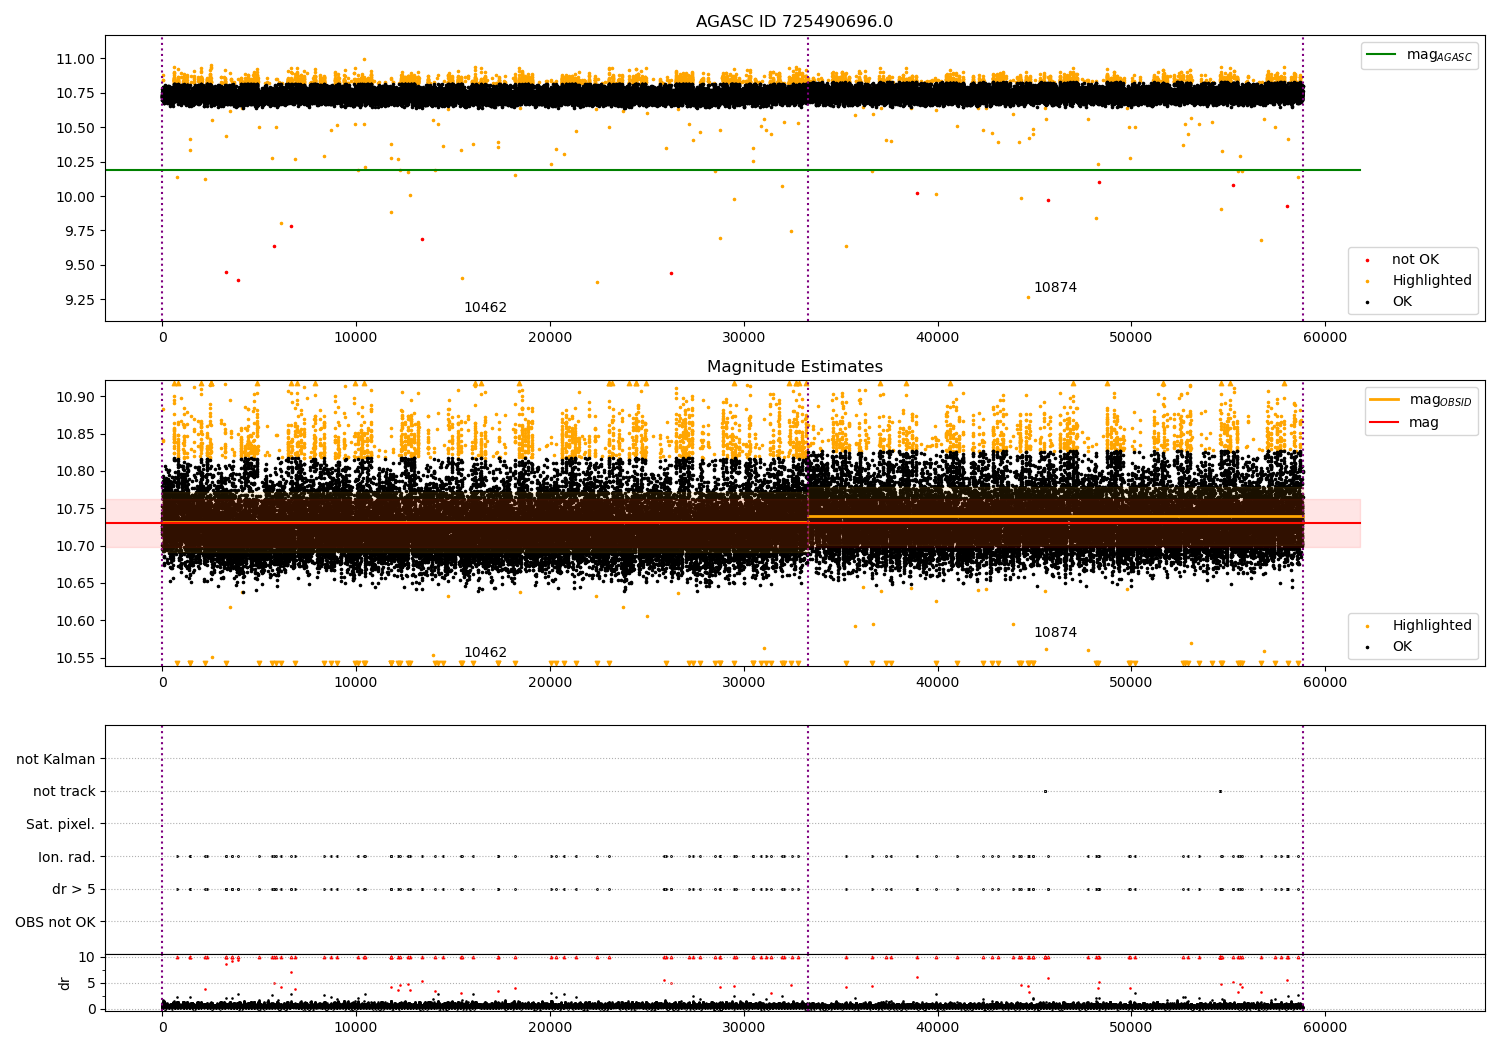The width and height of the screenshot is (1500, 1050).
Task: Click the orange mag OBSID legend line
Action: [x=1385, y=400]
